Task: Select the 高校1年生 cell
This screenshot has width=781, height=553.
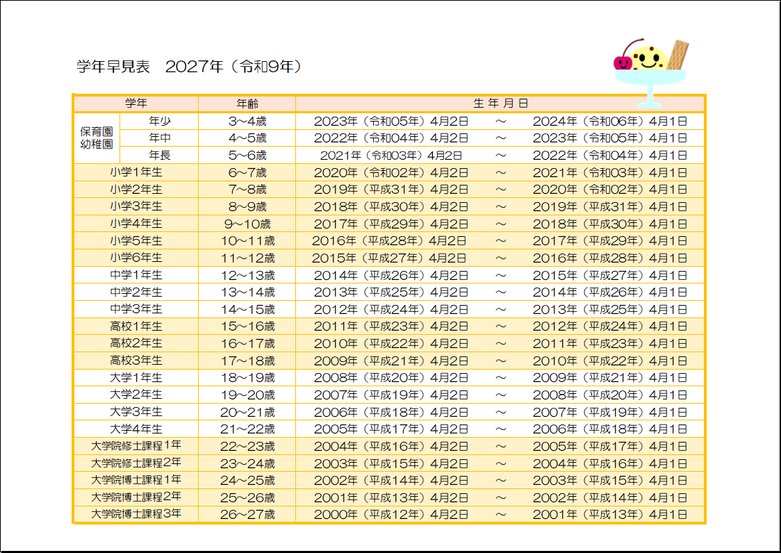Action: 136,326
